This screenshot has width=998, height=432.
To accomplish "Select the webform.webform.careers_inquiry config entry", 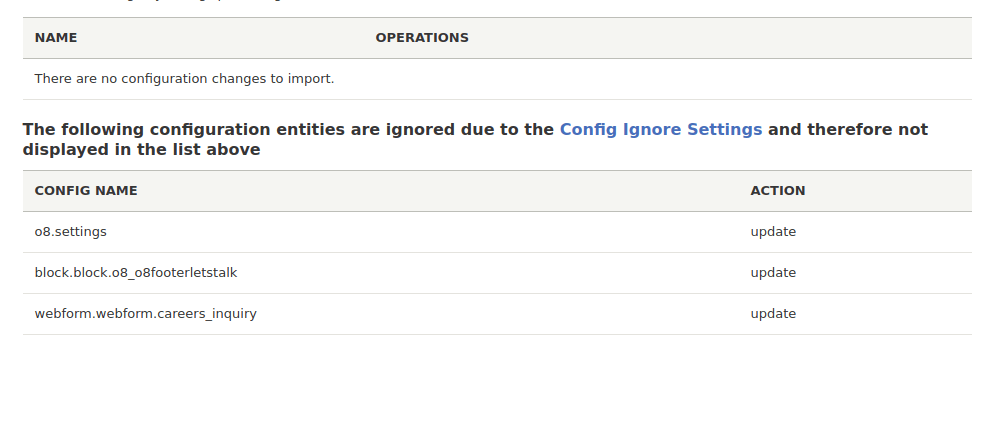I will pos(146,314).
